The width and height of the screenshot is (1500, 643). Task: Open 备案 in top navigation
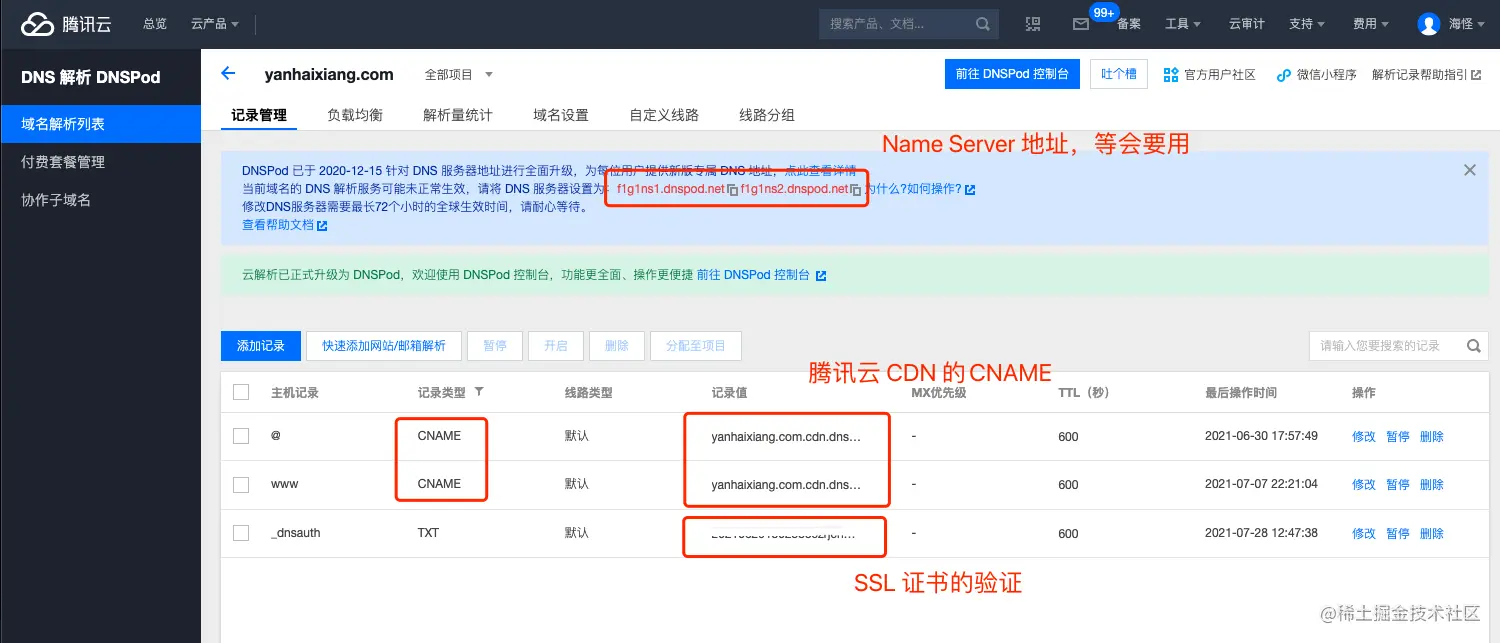1129,24
